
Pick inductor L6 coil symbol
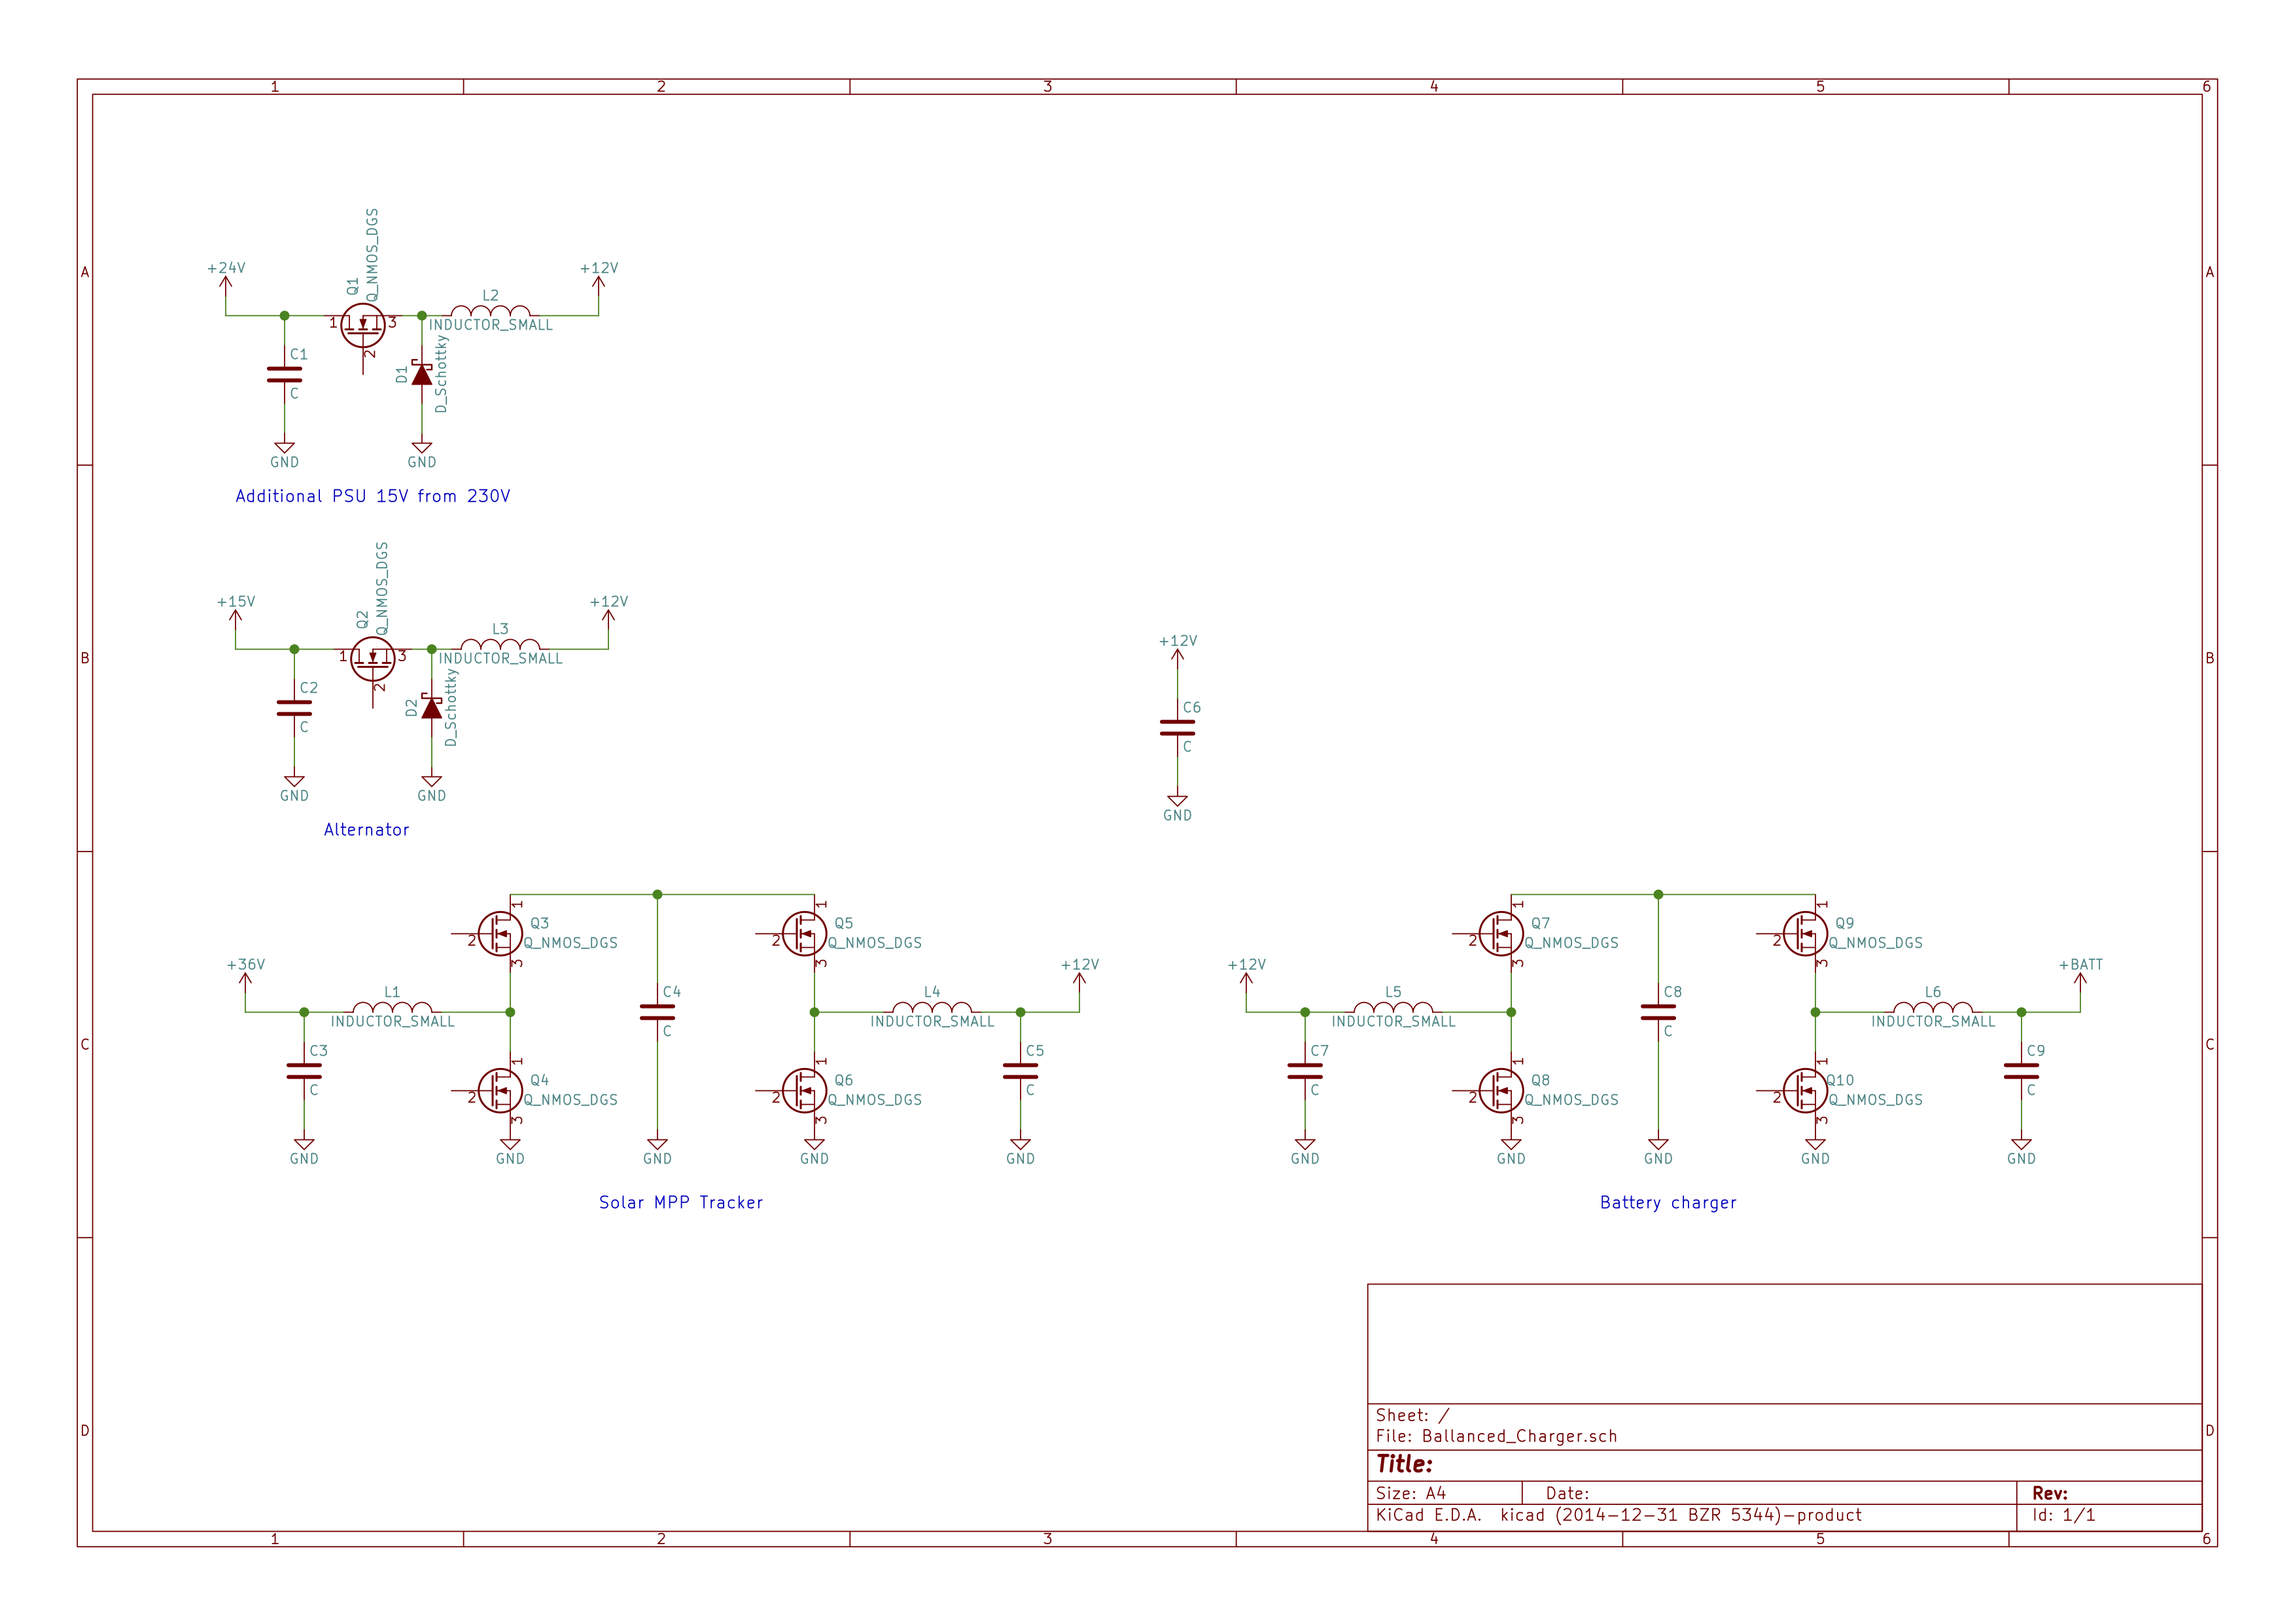(x=1933, y=1007)
